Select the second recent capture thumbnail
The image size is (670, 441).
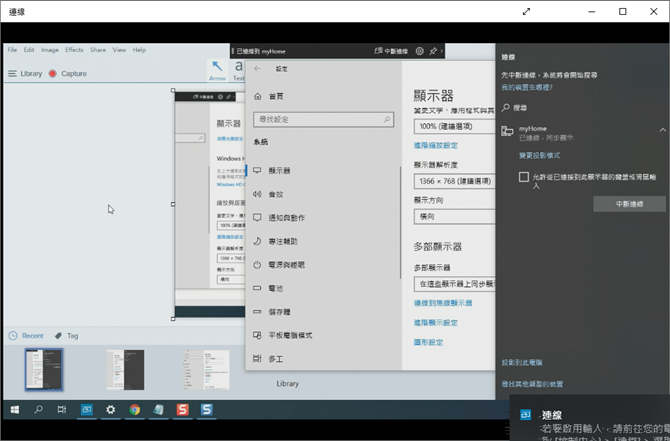coord(126,370)
